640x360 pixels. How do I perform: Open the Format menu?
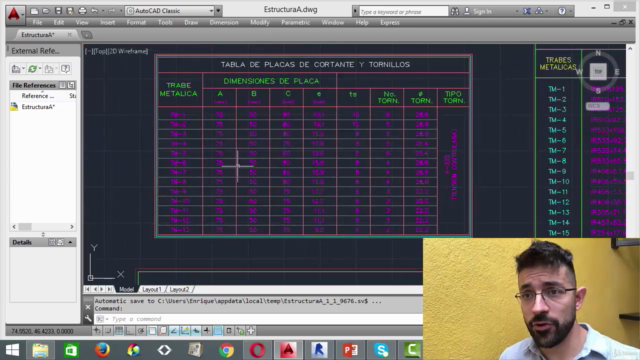[136, 22]
